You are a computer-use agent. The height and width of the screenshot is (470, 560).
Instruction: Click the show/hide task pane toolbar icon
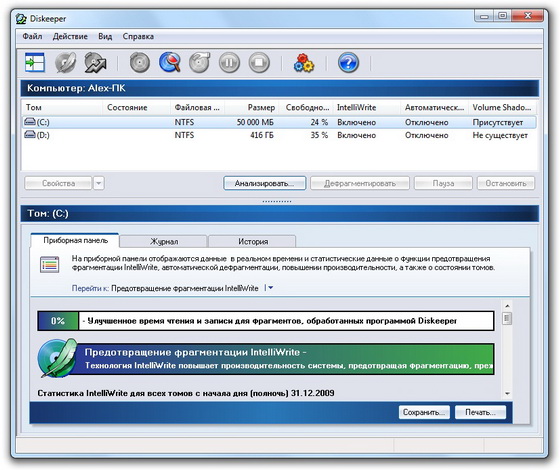coord(35,62)
